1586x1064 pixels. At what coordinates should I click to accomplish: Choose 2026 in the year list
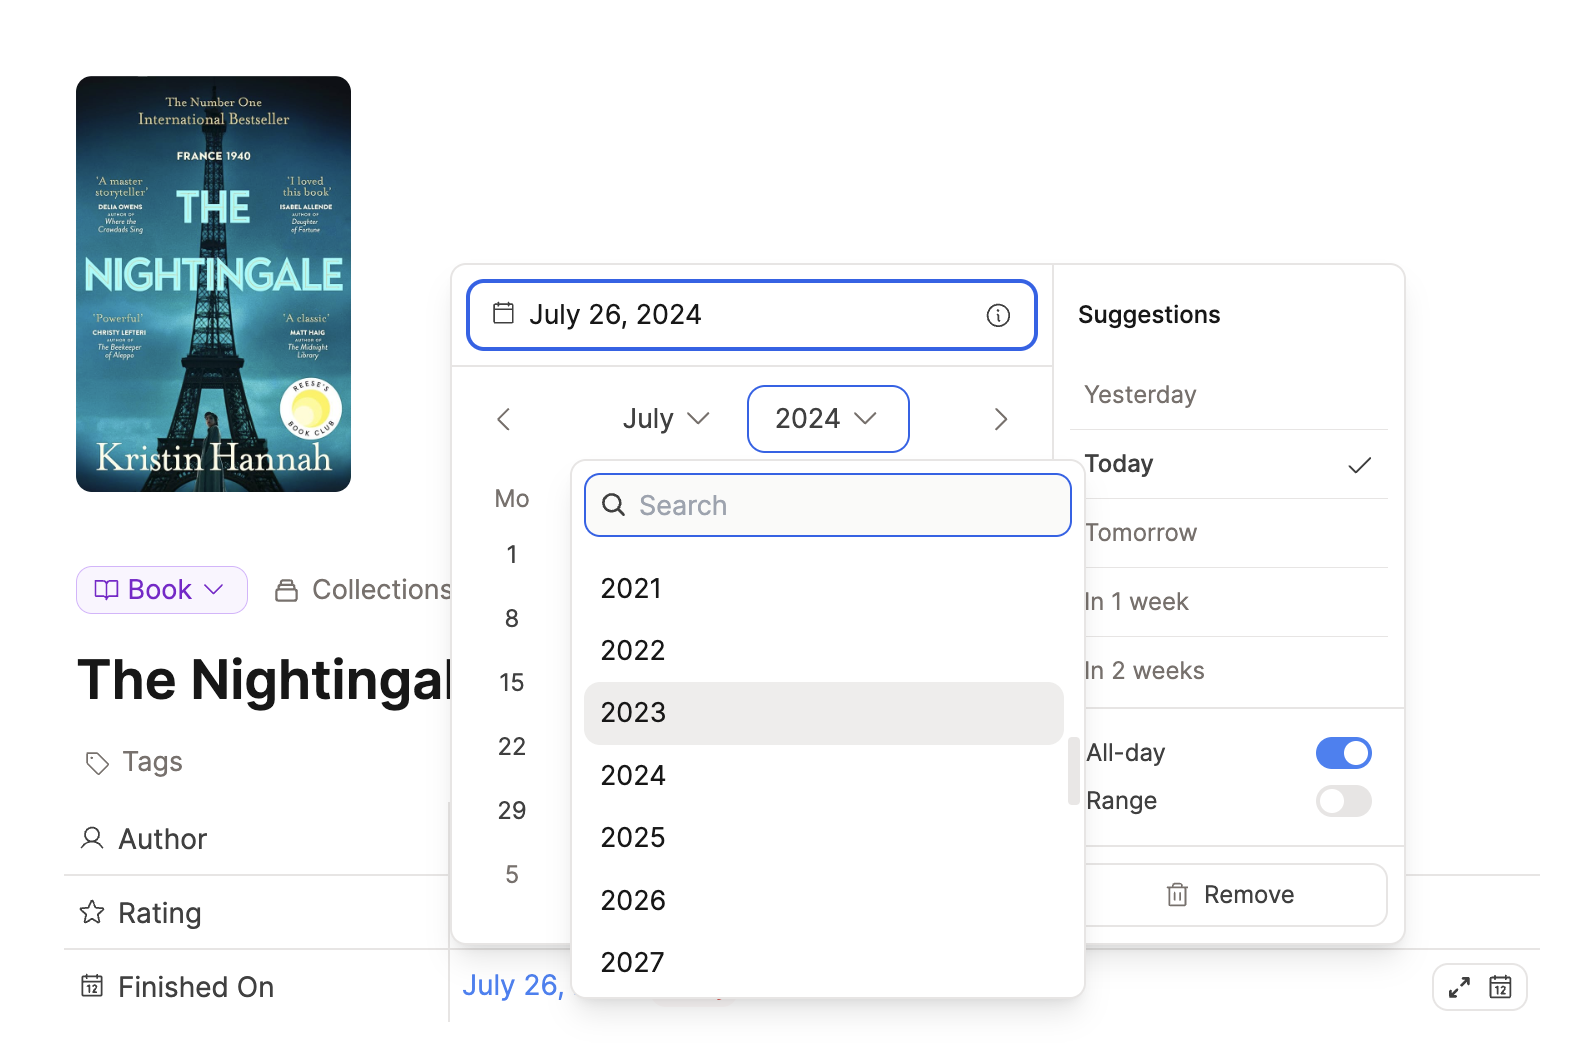tap(823, 900)
